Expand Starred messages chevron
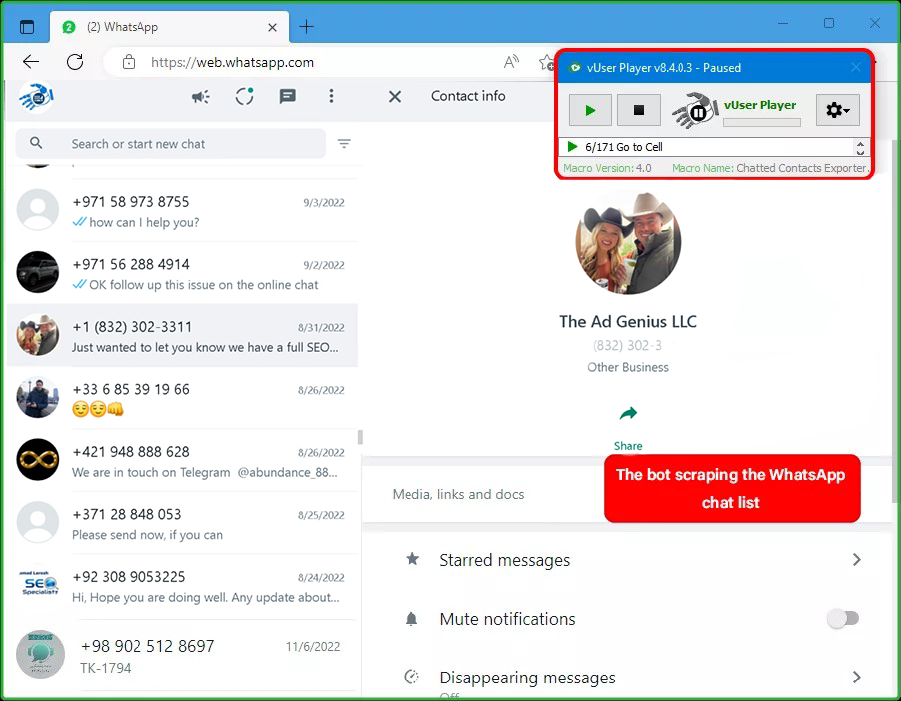This screenshot has height=701, width=901. [856, 560]
